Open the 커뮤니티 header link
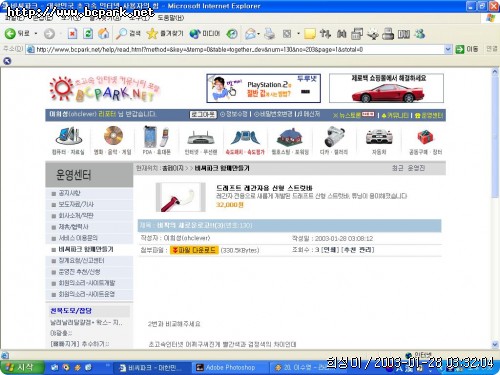This screenshot has width=500, height=375. coord(395,115)
